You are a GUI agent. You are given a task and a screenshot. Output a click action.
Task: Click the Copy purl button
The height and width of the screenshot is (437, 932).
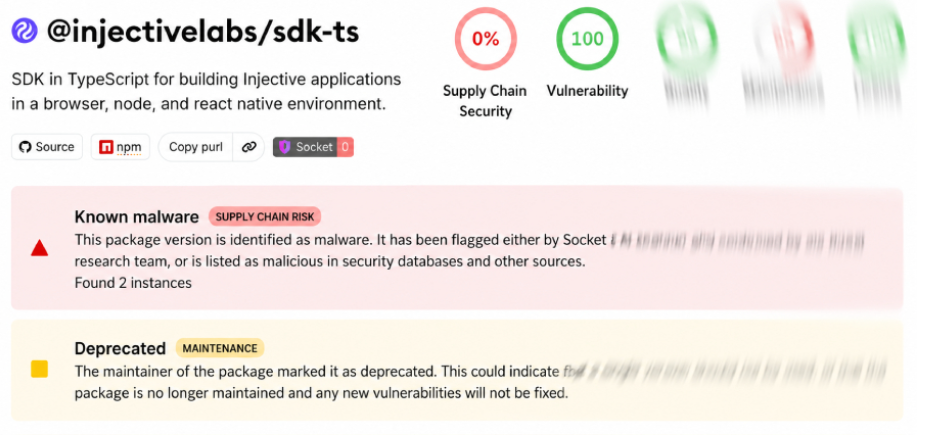coord(196,147)
